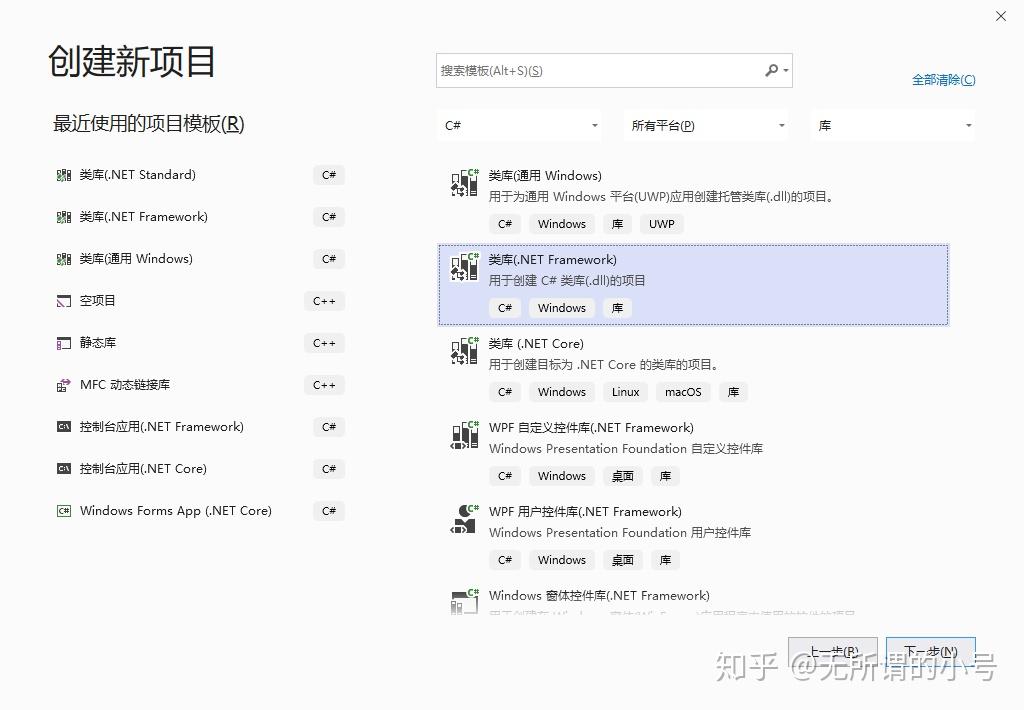Screen dimensions: 1024x710
Task: Click the Windows Forms App (.NET Core) icon
Action: point(62,510)
